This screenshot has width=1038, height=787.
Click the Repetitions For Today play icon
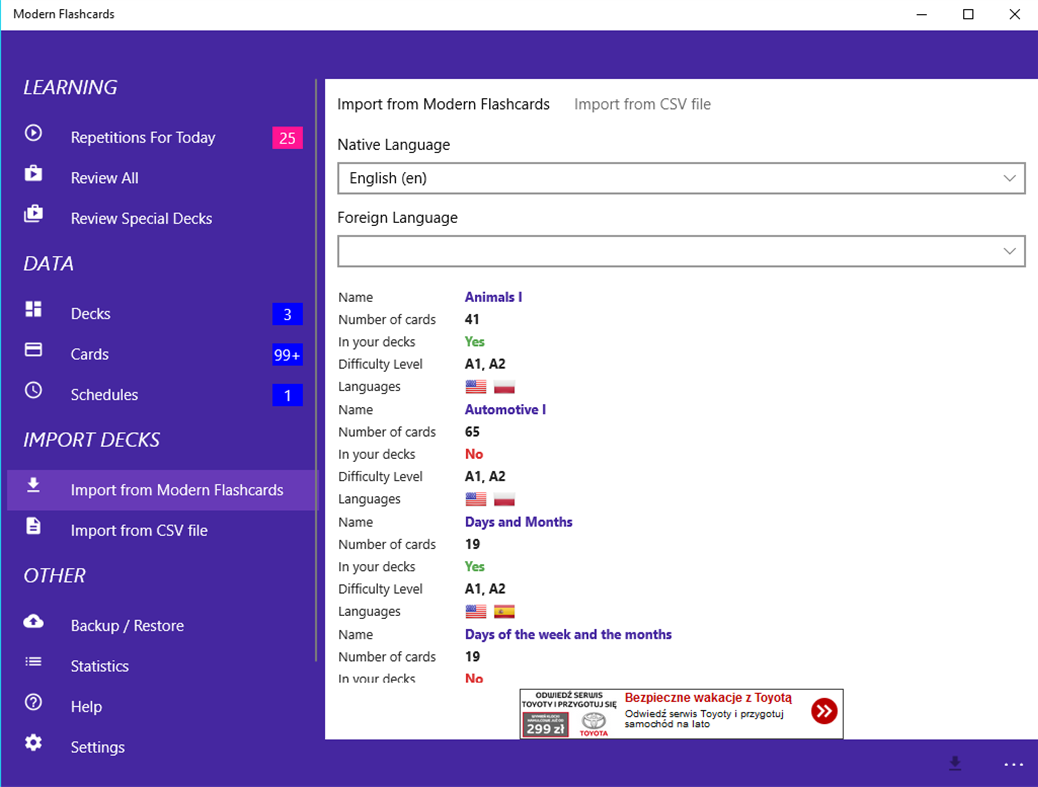(x=31, y=136)
